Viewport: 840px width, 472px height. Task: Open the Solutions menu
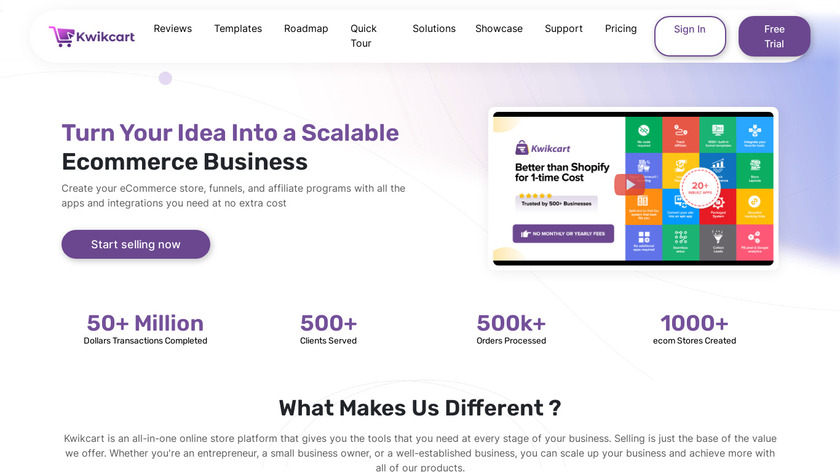(x=434, y=29)
